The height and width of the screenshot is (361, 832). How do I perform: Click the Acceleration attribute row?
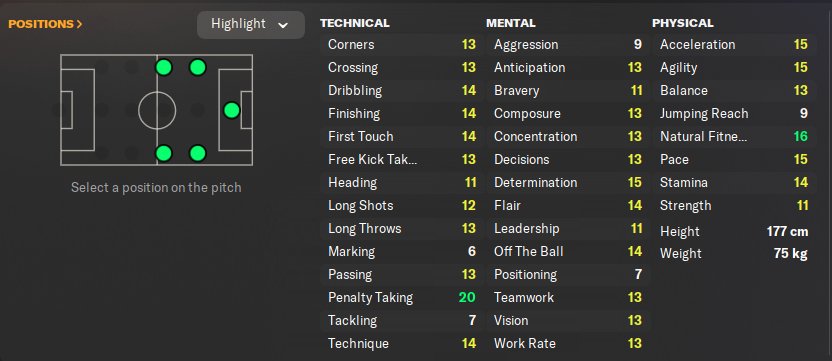click(x=733, y=45)
